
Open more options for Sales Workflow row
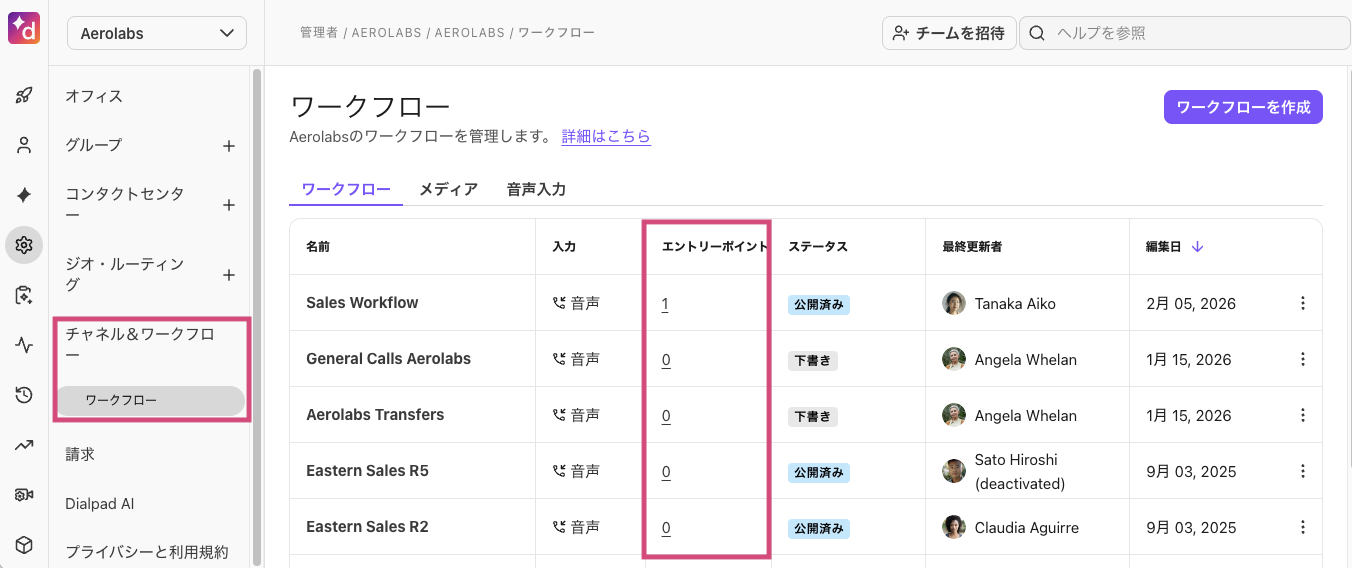click(x=1302, y=303)
